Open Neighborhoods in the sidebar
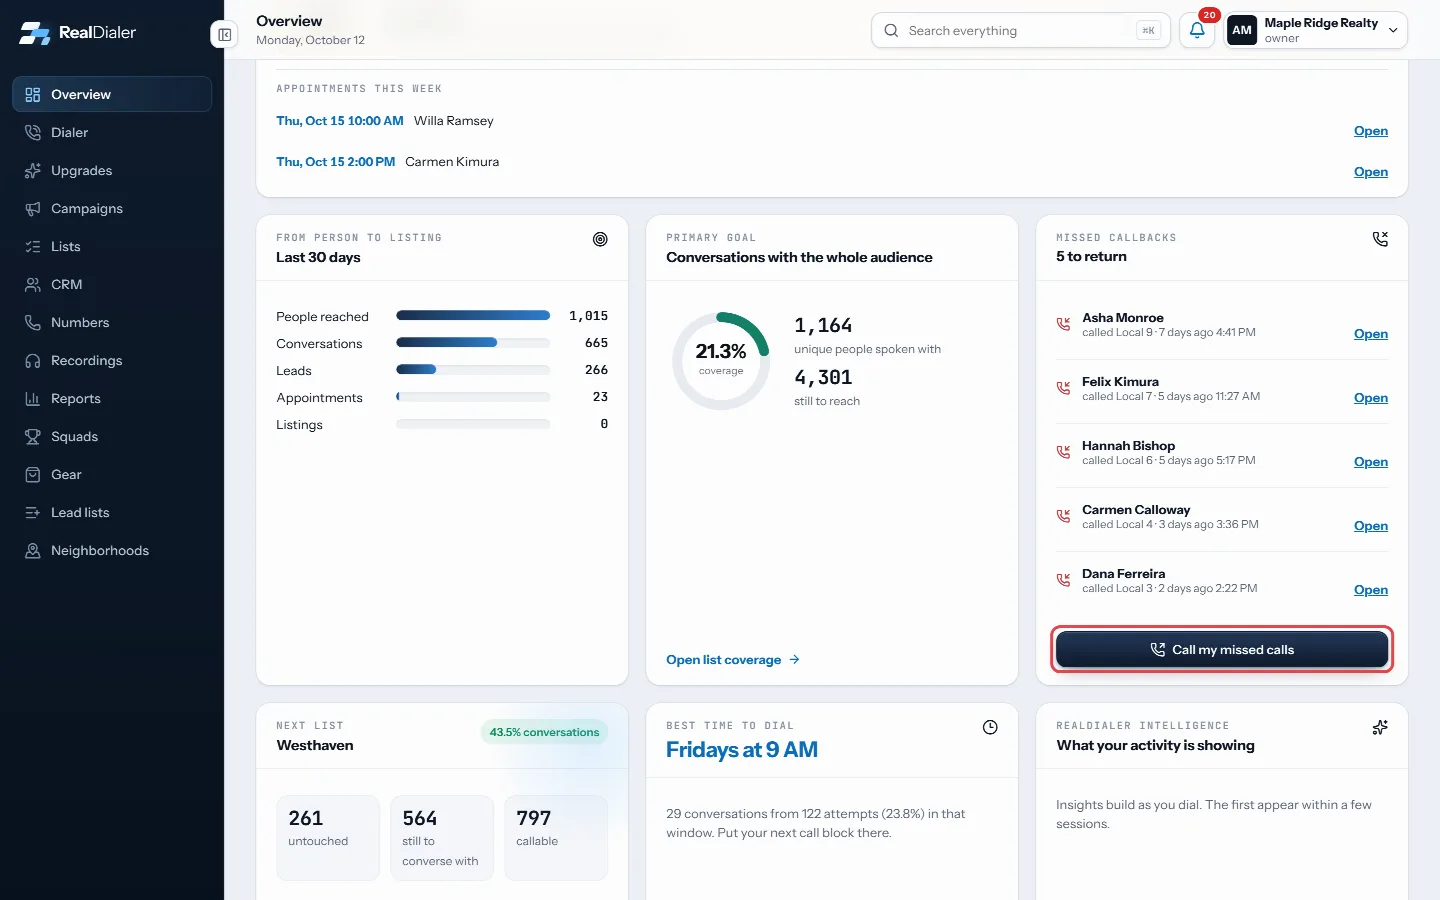1440x900 pixels. point(112,550)
